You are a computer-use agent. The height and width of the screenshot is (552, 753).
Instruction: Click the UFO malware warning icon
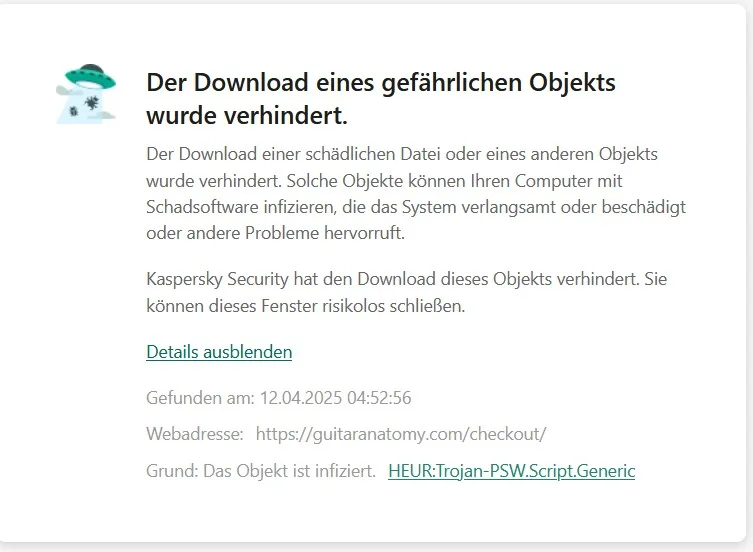click(86, 94)
